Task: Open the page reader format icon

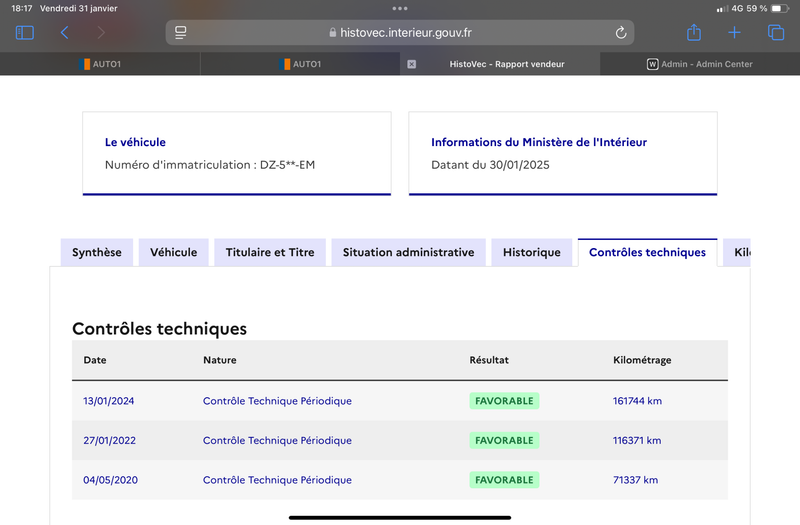Action: coord(181,33)
